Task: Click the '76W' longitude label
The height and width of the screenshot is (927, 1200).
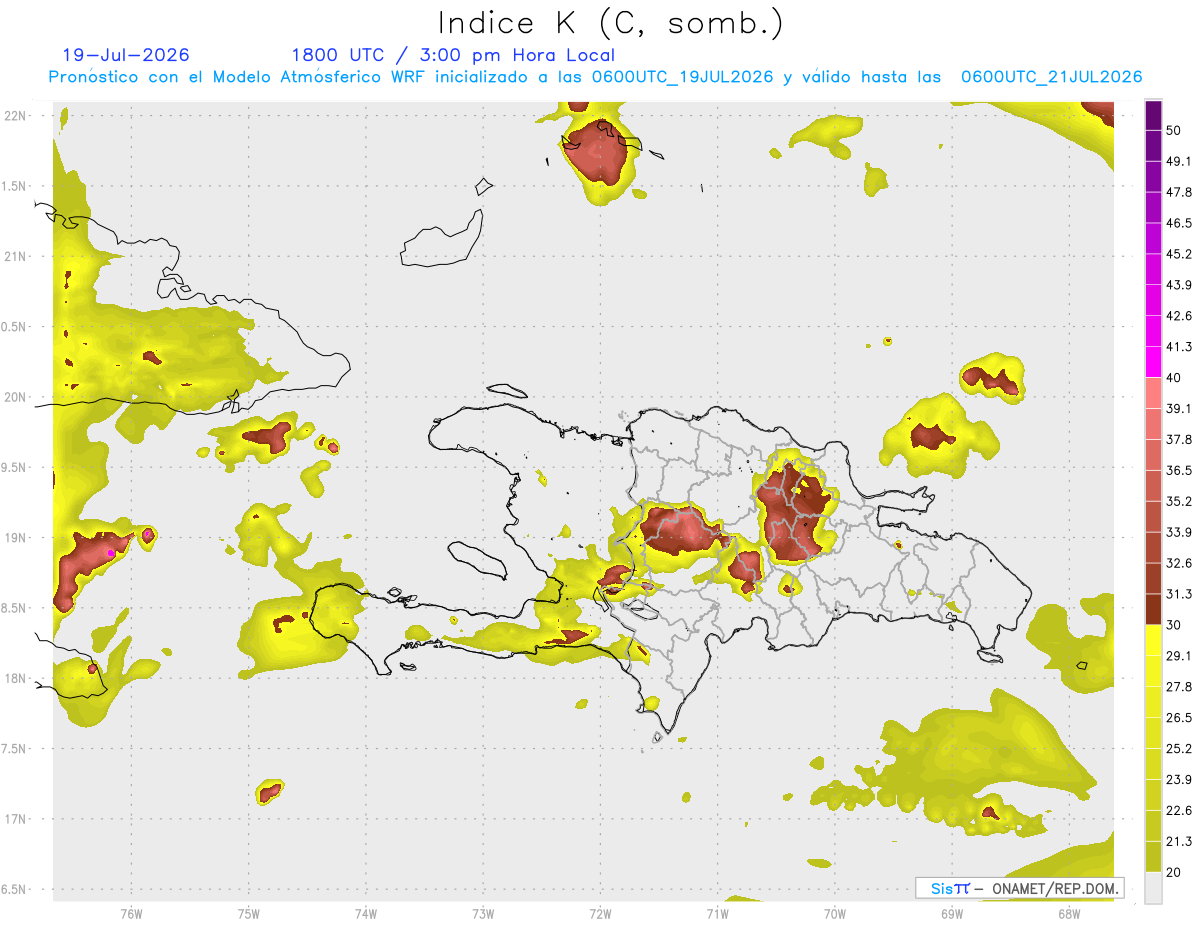Action: coord(131,914)
